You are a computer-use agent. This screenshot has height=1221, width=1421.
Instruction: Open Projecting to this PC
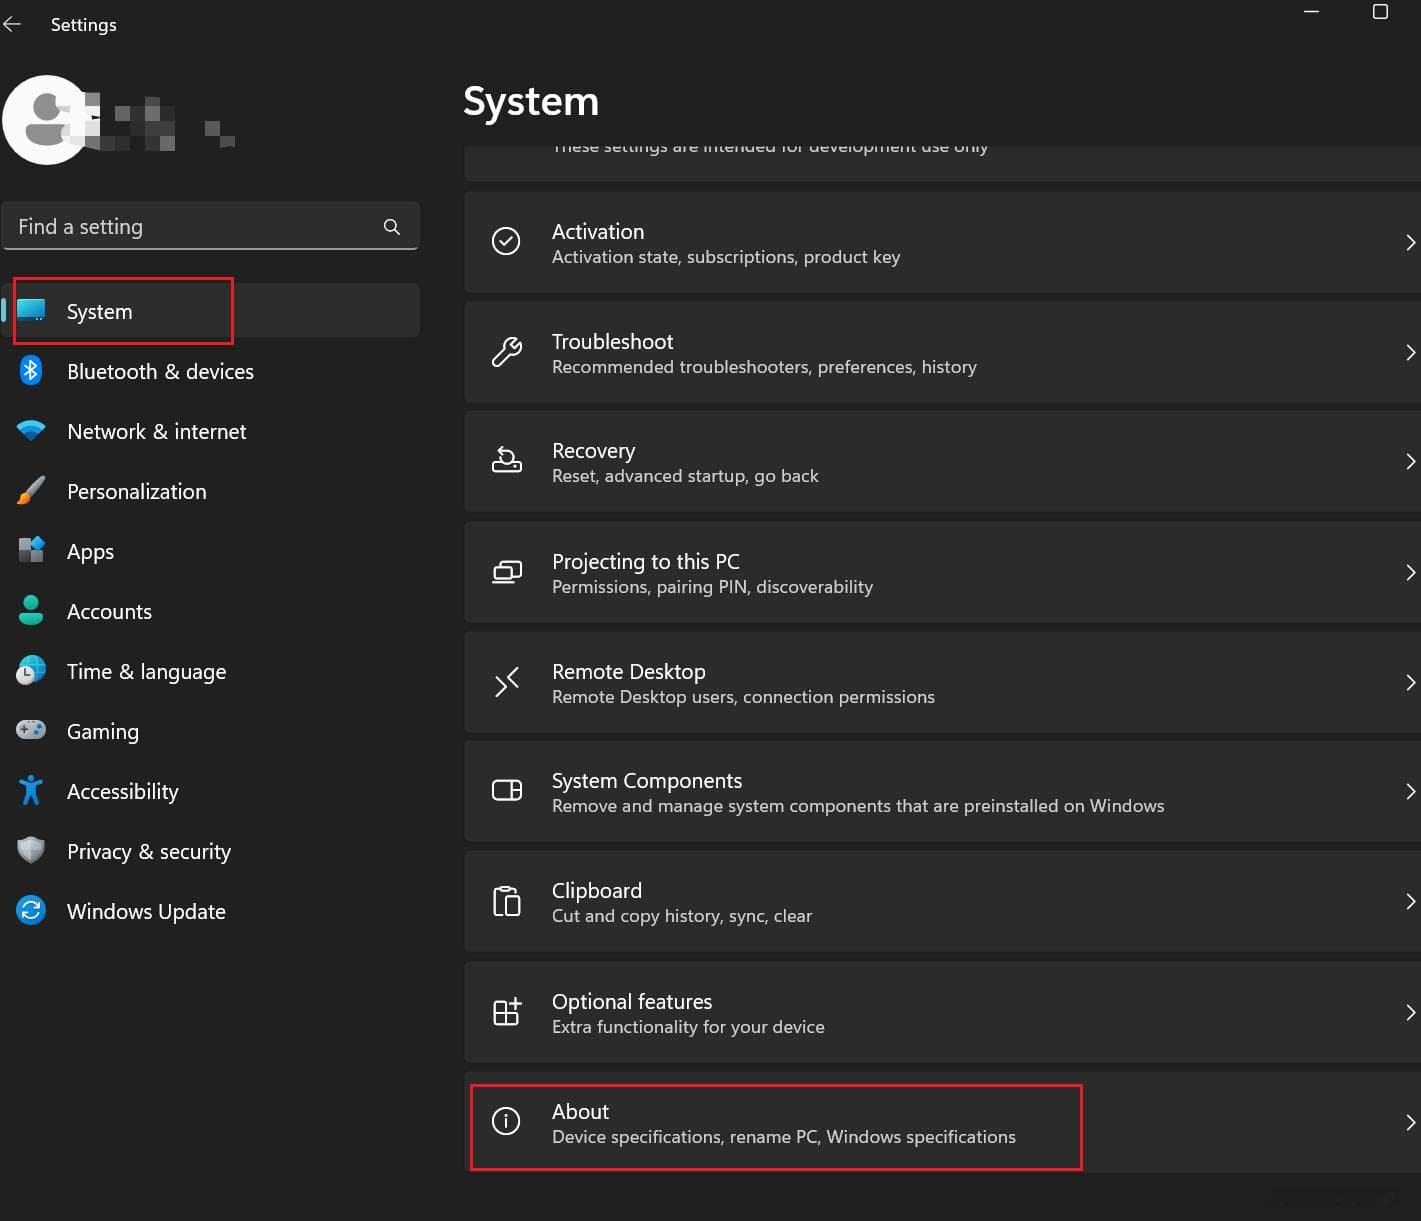click(942, 572)
